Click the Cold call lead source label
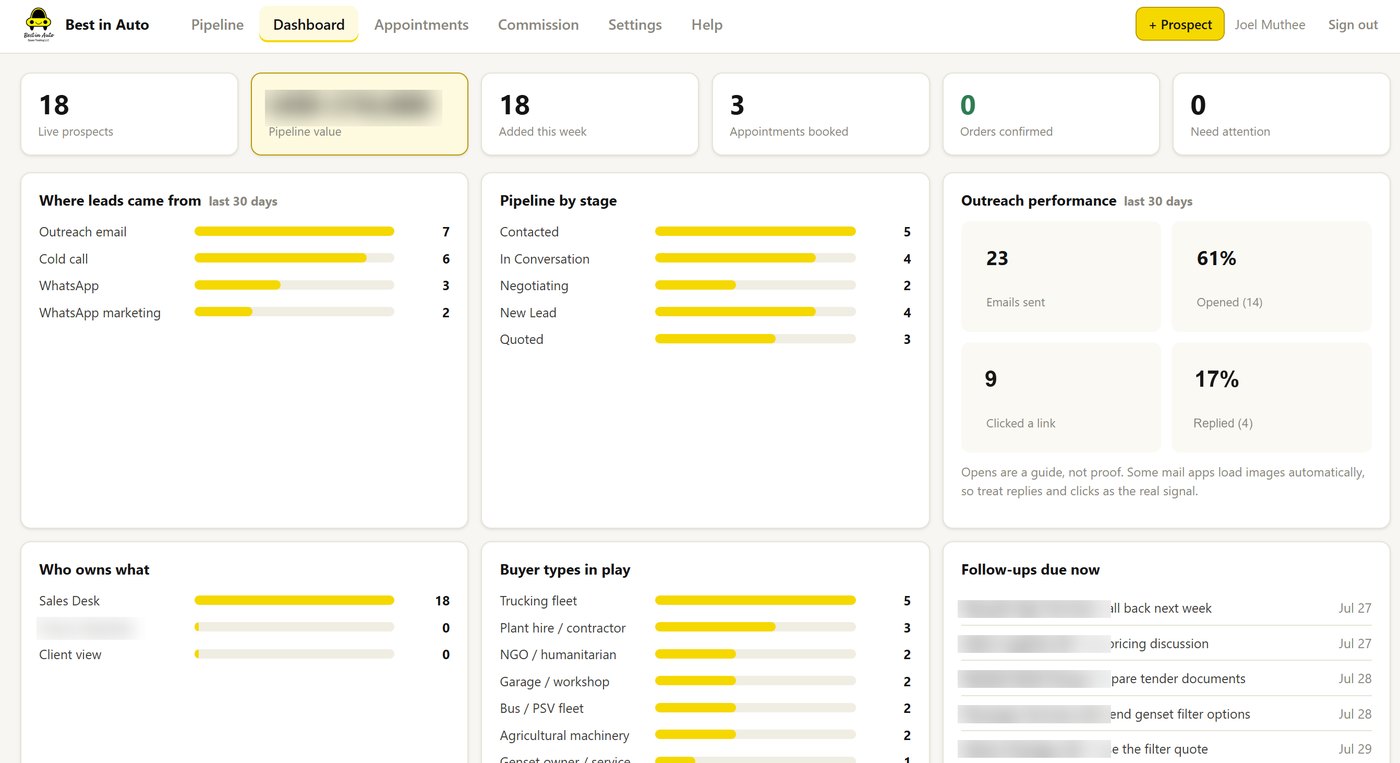This screenshot has width=1400, height=763. click(x=64, y=259)
